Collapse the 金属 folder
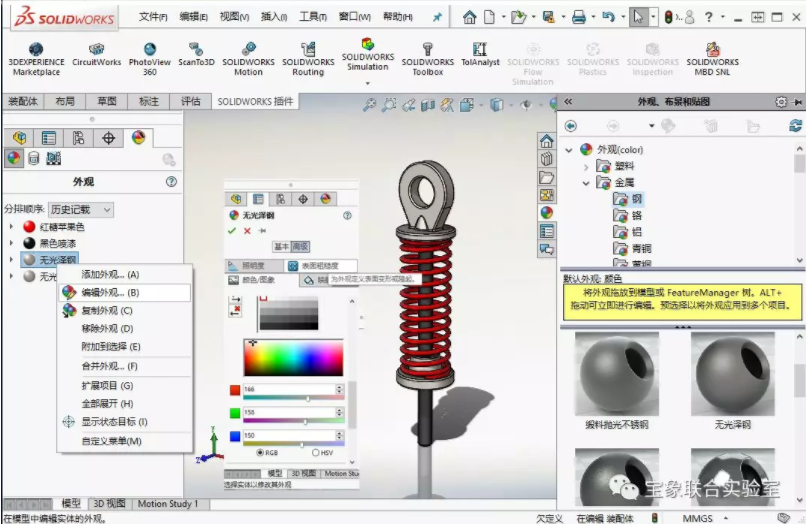 point(586,183)
